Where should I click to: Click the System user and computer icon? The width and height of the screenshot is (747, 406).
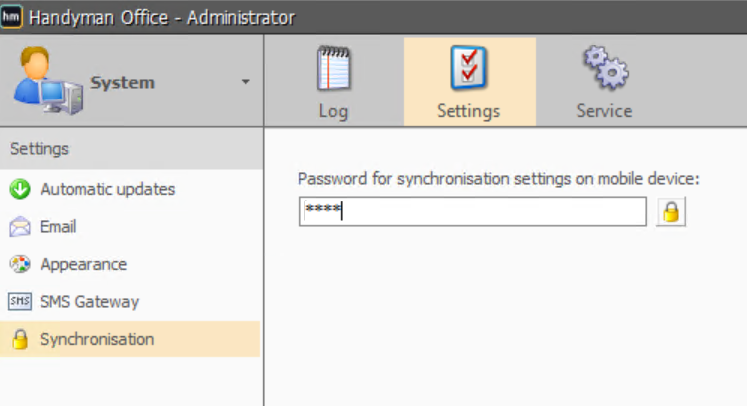pos(48,81)
